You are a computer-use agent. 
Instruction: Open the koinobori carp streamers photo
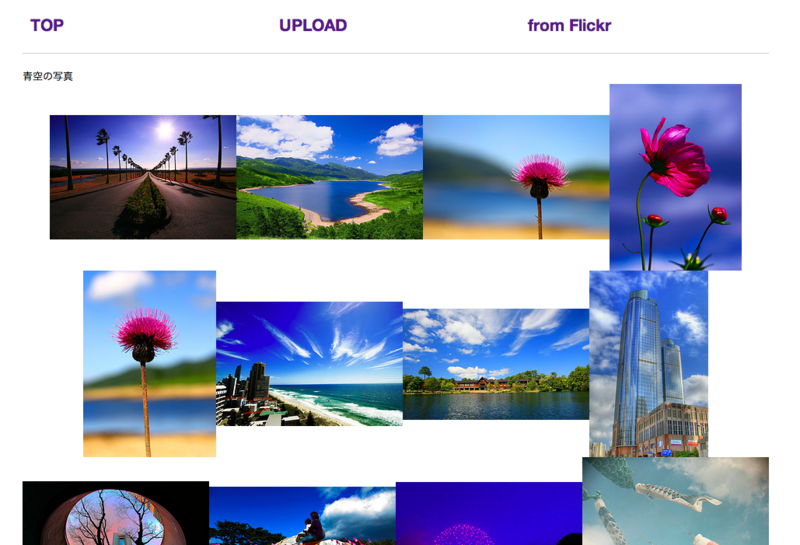pos(676,501)
